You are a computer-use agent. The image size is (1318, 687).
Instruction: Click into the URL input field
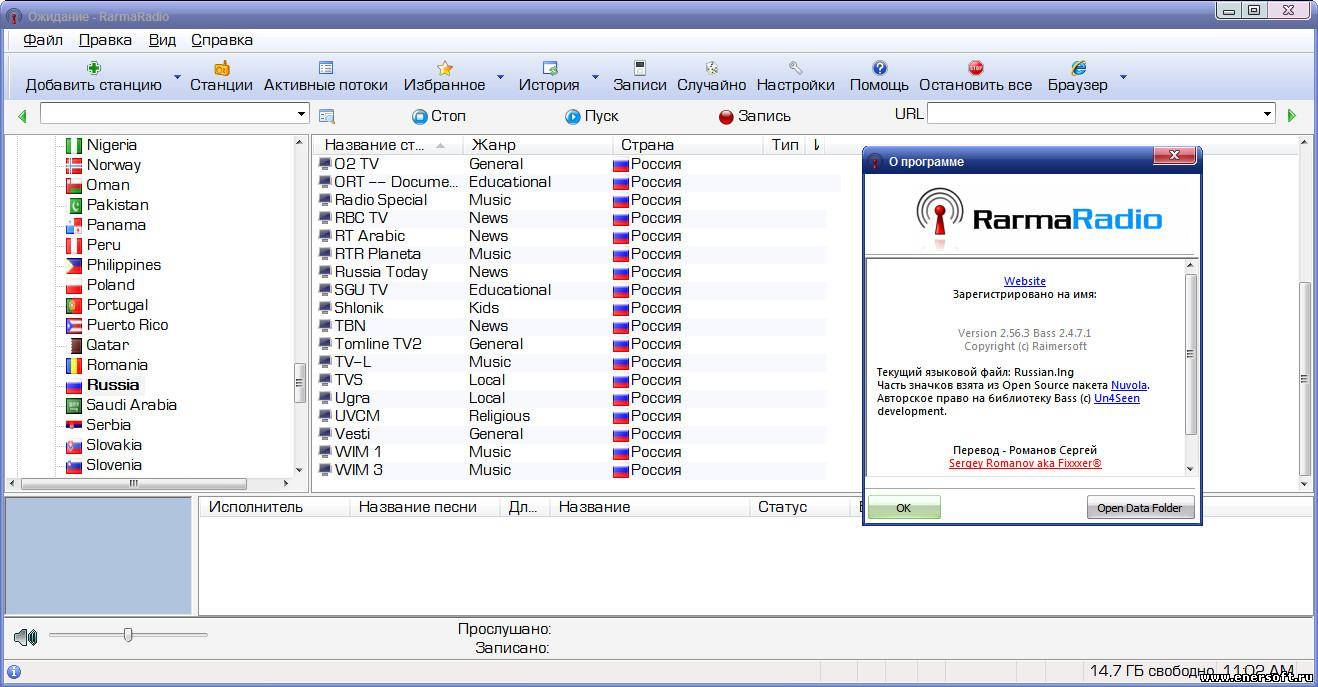coord(1094,114)
